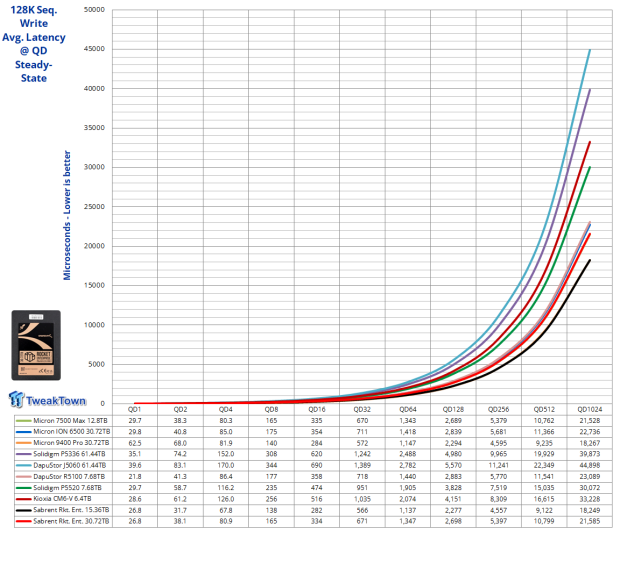Click the '39,873' Solidigm P5336 QD1024 cell
This screenshot has height=568, width=620.
[590, 454]
